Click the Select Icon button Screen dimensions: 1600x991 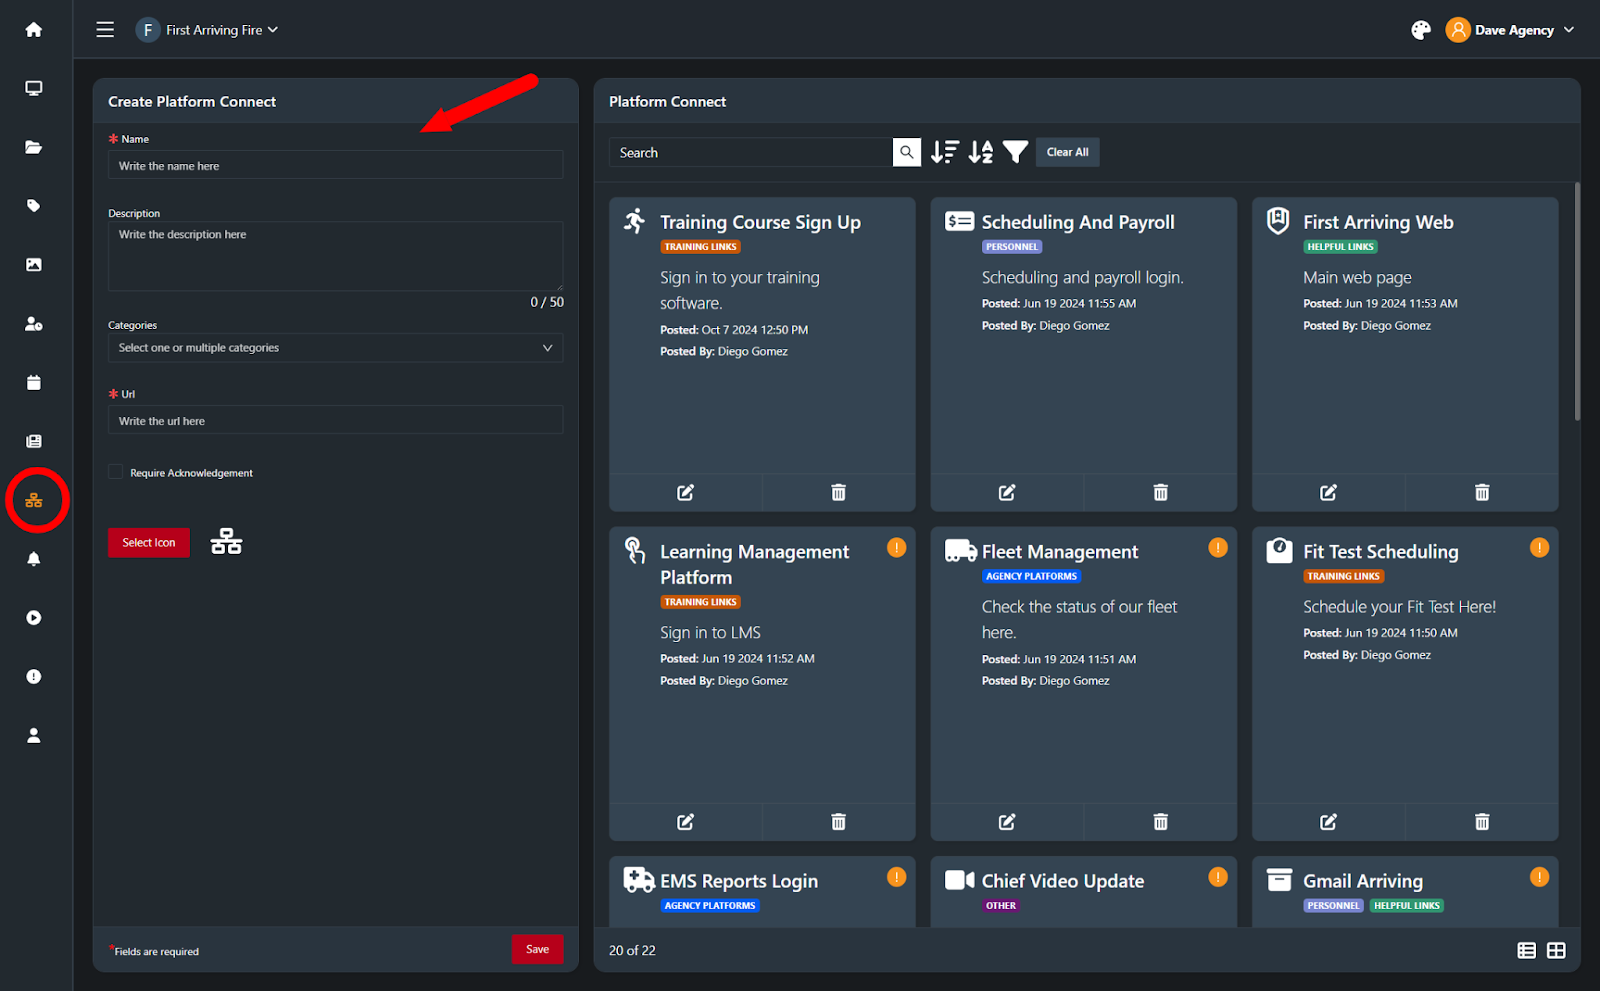[x=149, y=542]
